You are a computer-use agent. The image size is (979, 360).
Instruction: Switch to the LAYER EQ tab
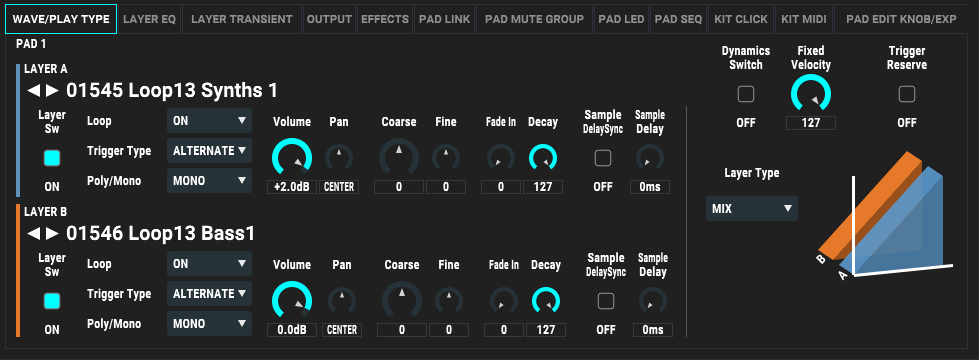[150, 19]
